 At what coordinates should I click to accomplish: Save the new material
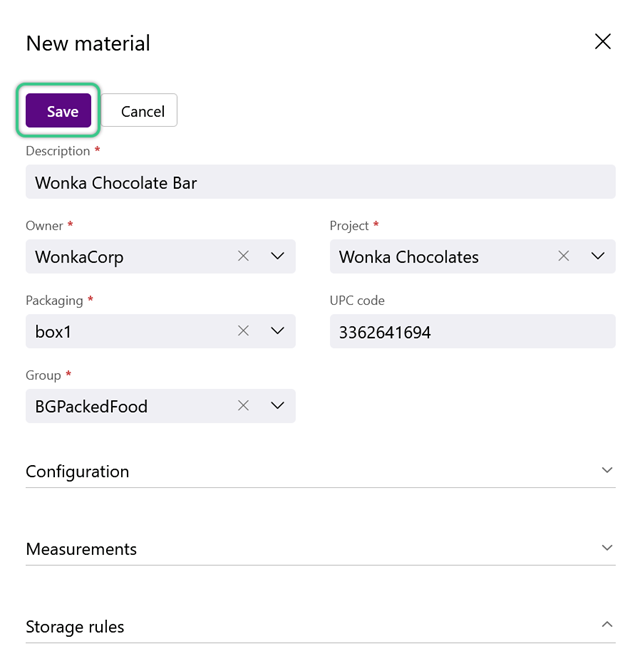[59, 110]
